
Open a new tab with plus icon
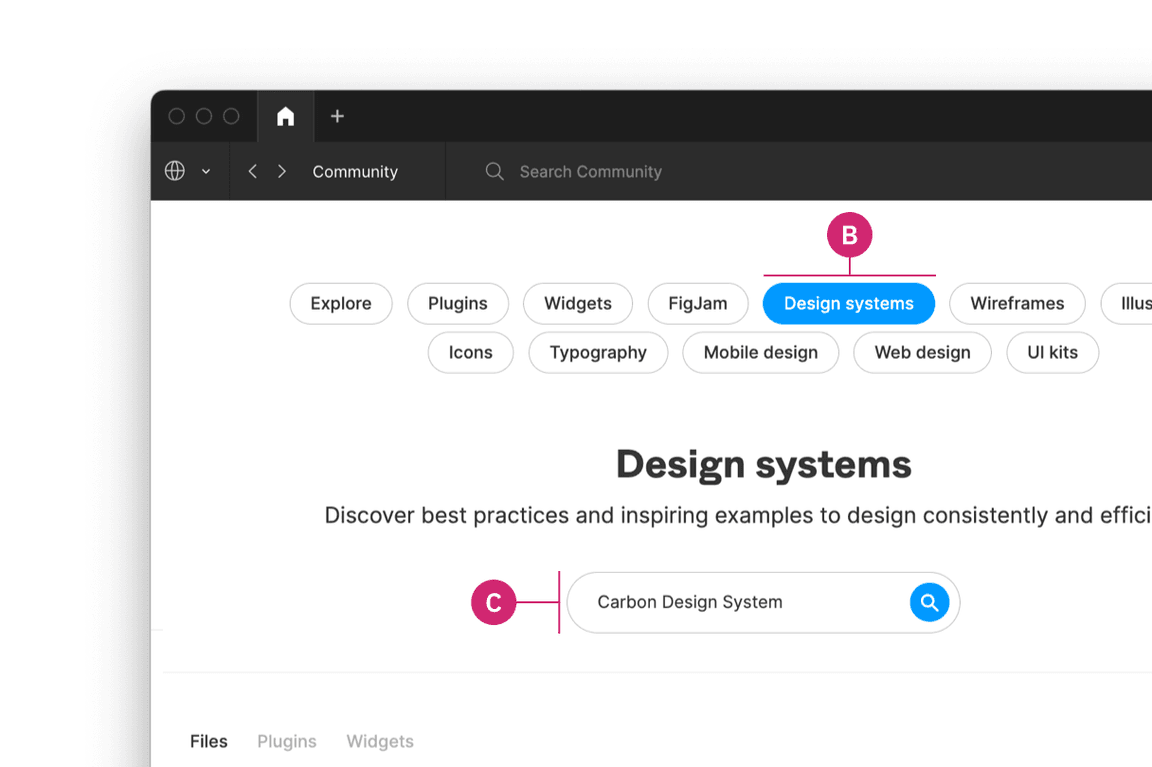click(337, 117)
